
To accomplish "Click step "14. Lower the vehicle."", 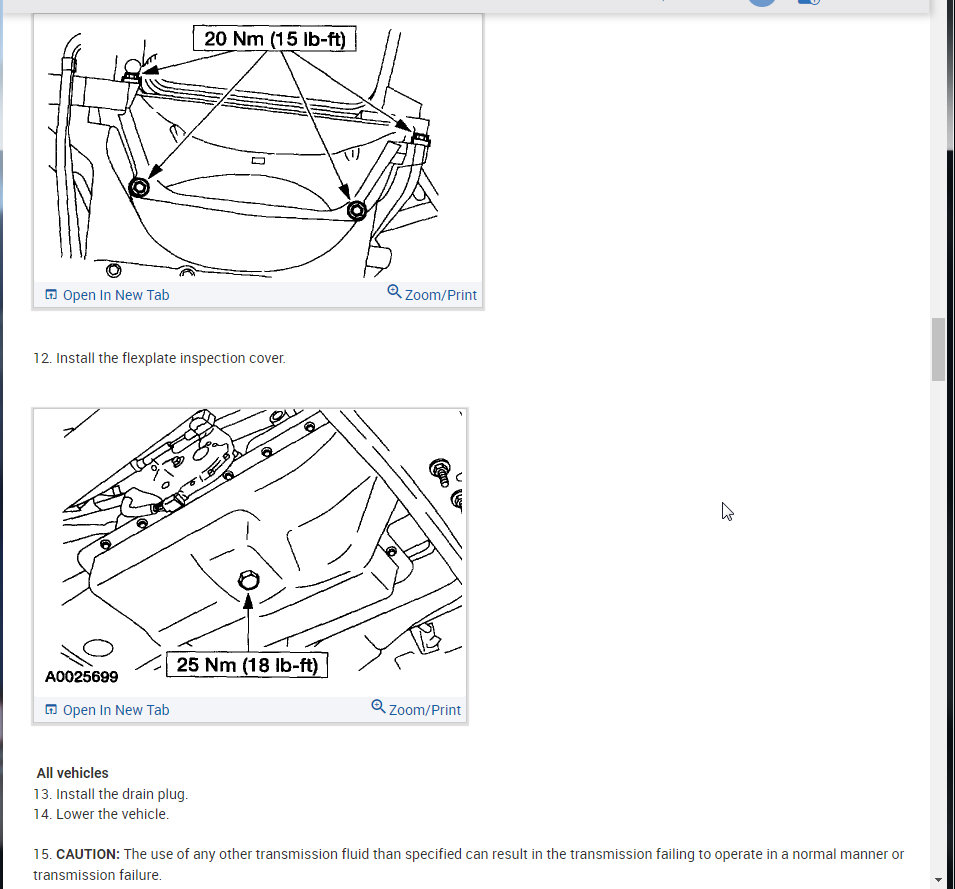I will pyautogui.click(x=101, y=814).
